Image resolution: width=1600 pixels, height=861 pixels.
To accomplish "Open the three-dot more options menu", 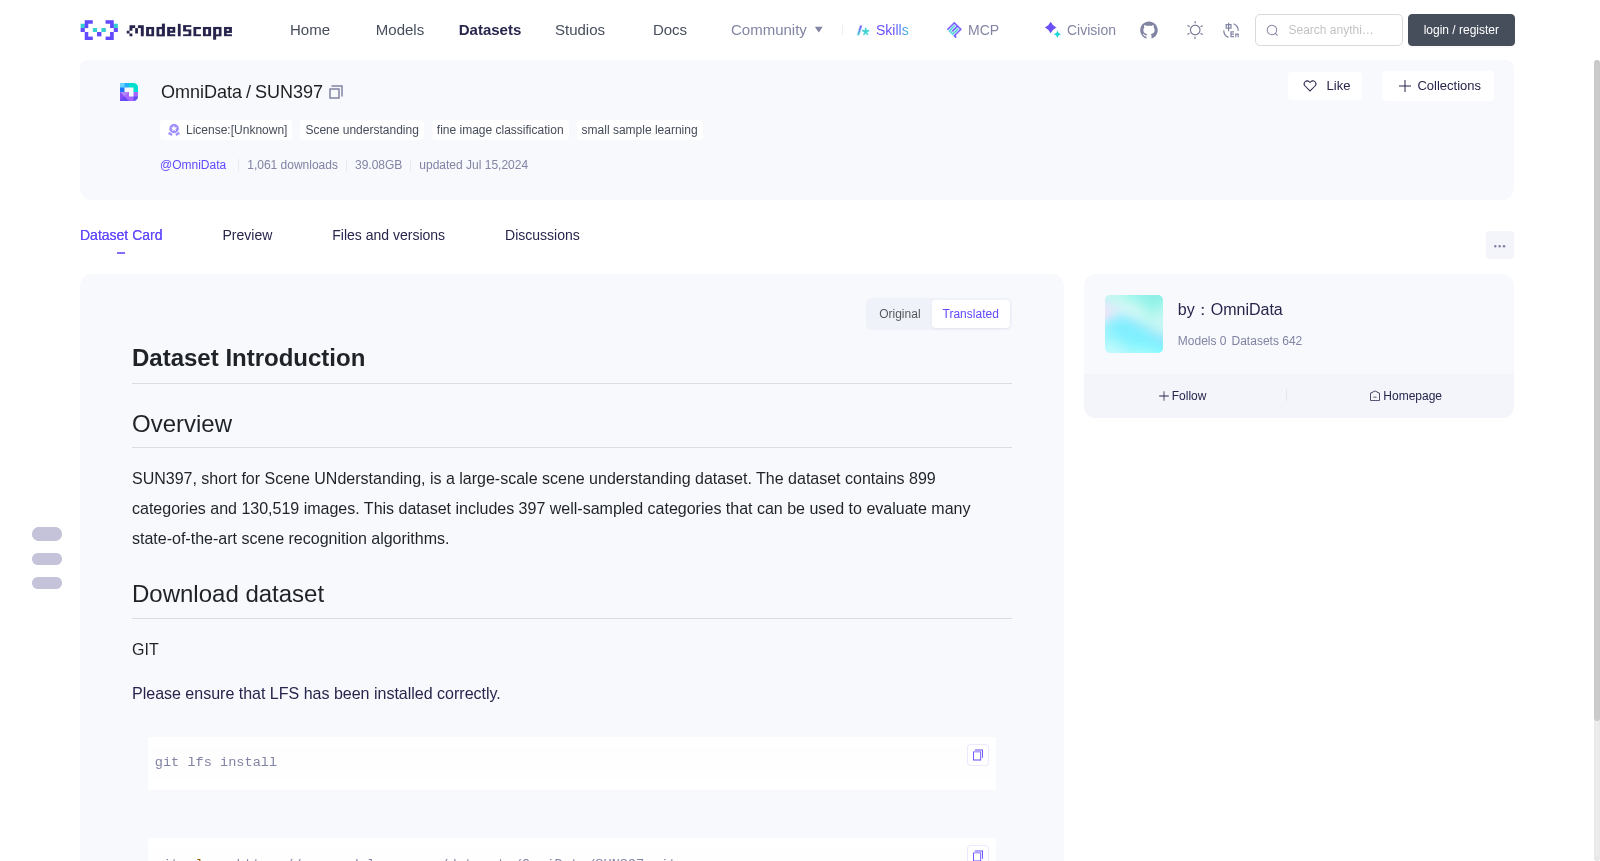I will 1500,245.
